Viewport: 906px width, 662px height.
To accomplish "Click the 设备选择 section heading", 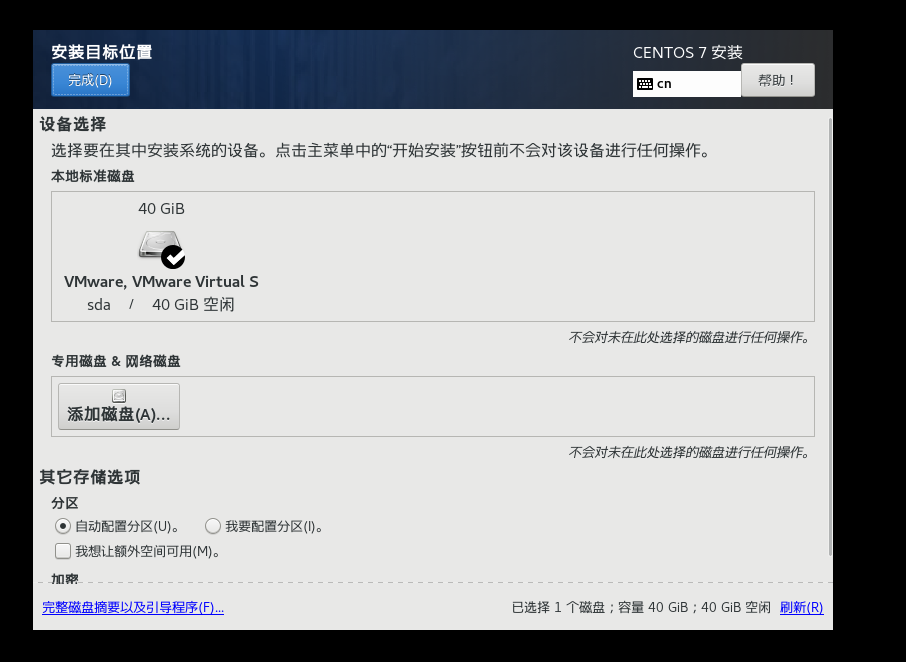I will 73,124.
